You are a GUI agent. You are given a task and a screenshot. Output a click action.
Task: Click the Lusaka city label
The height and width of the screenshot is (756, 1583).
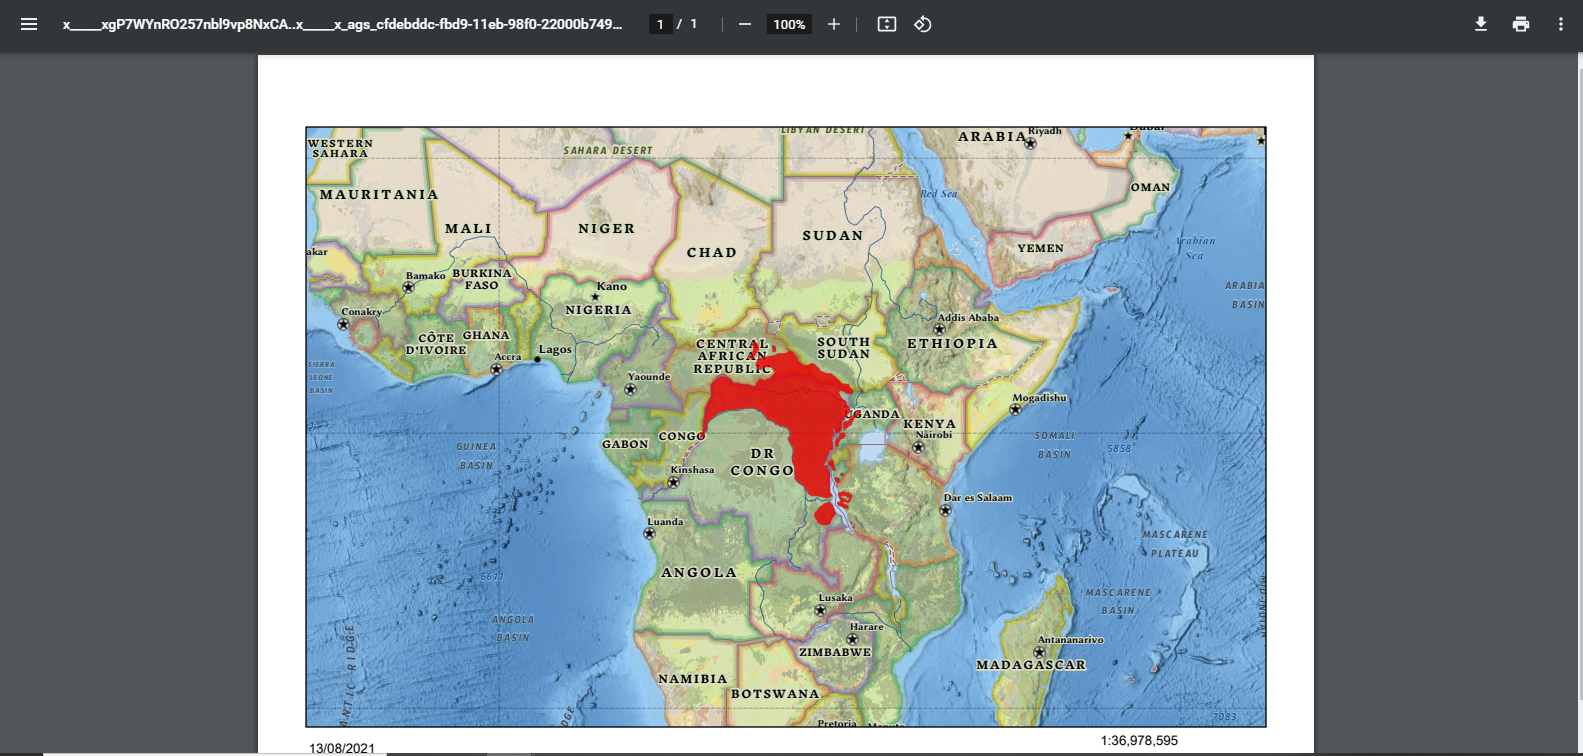835,598
